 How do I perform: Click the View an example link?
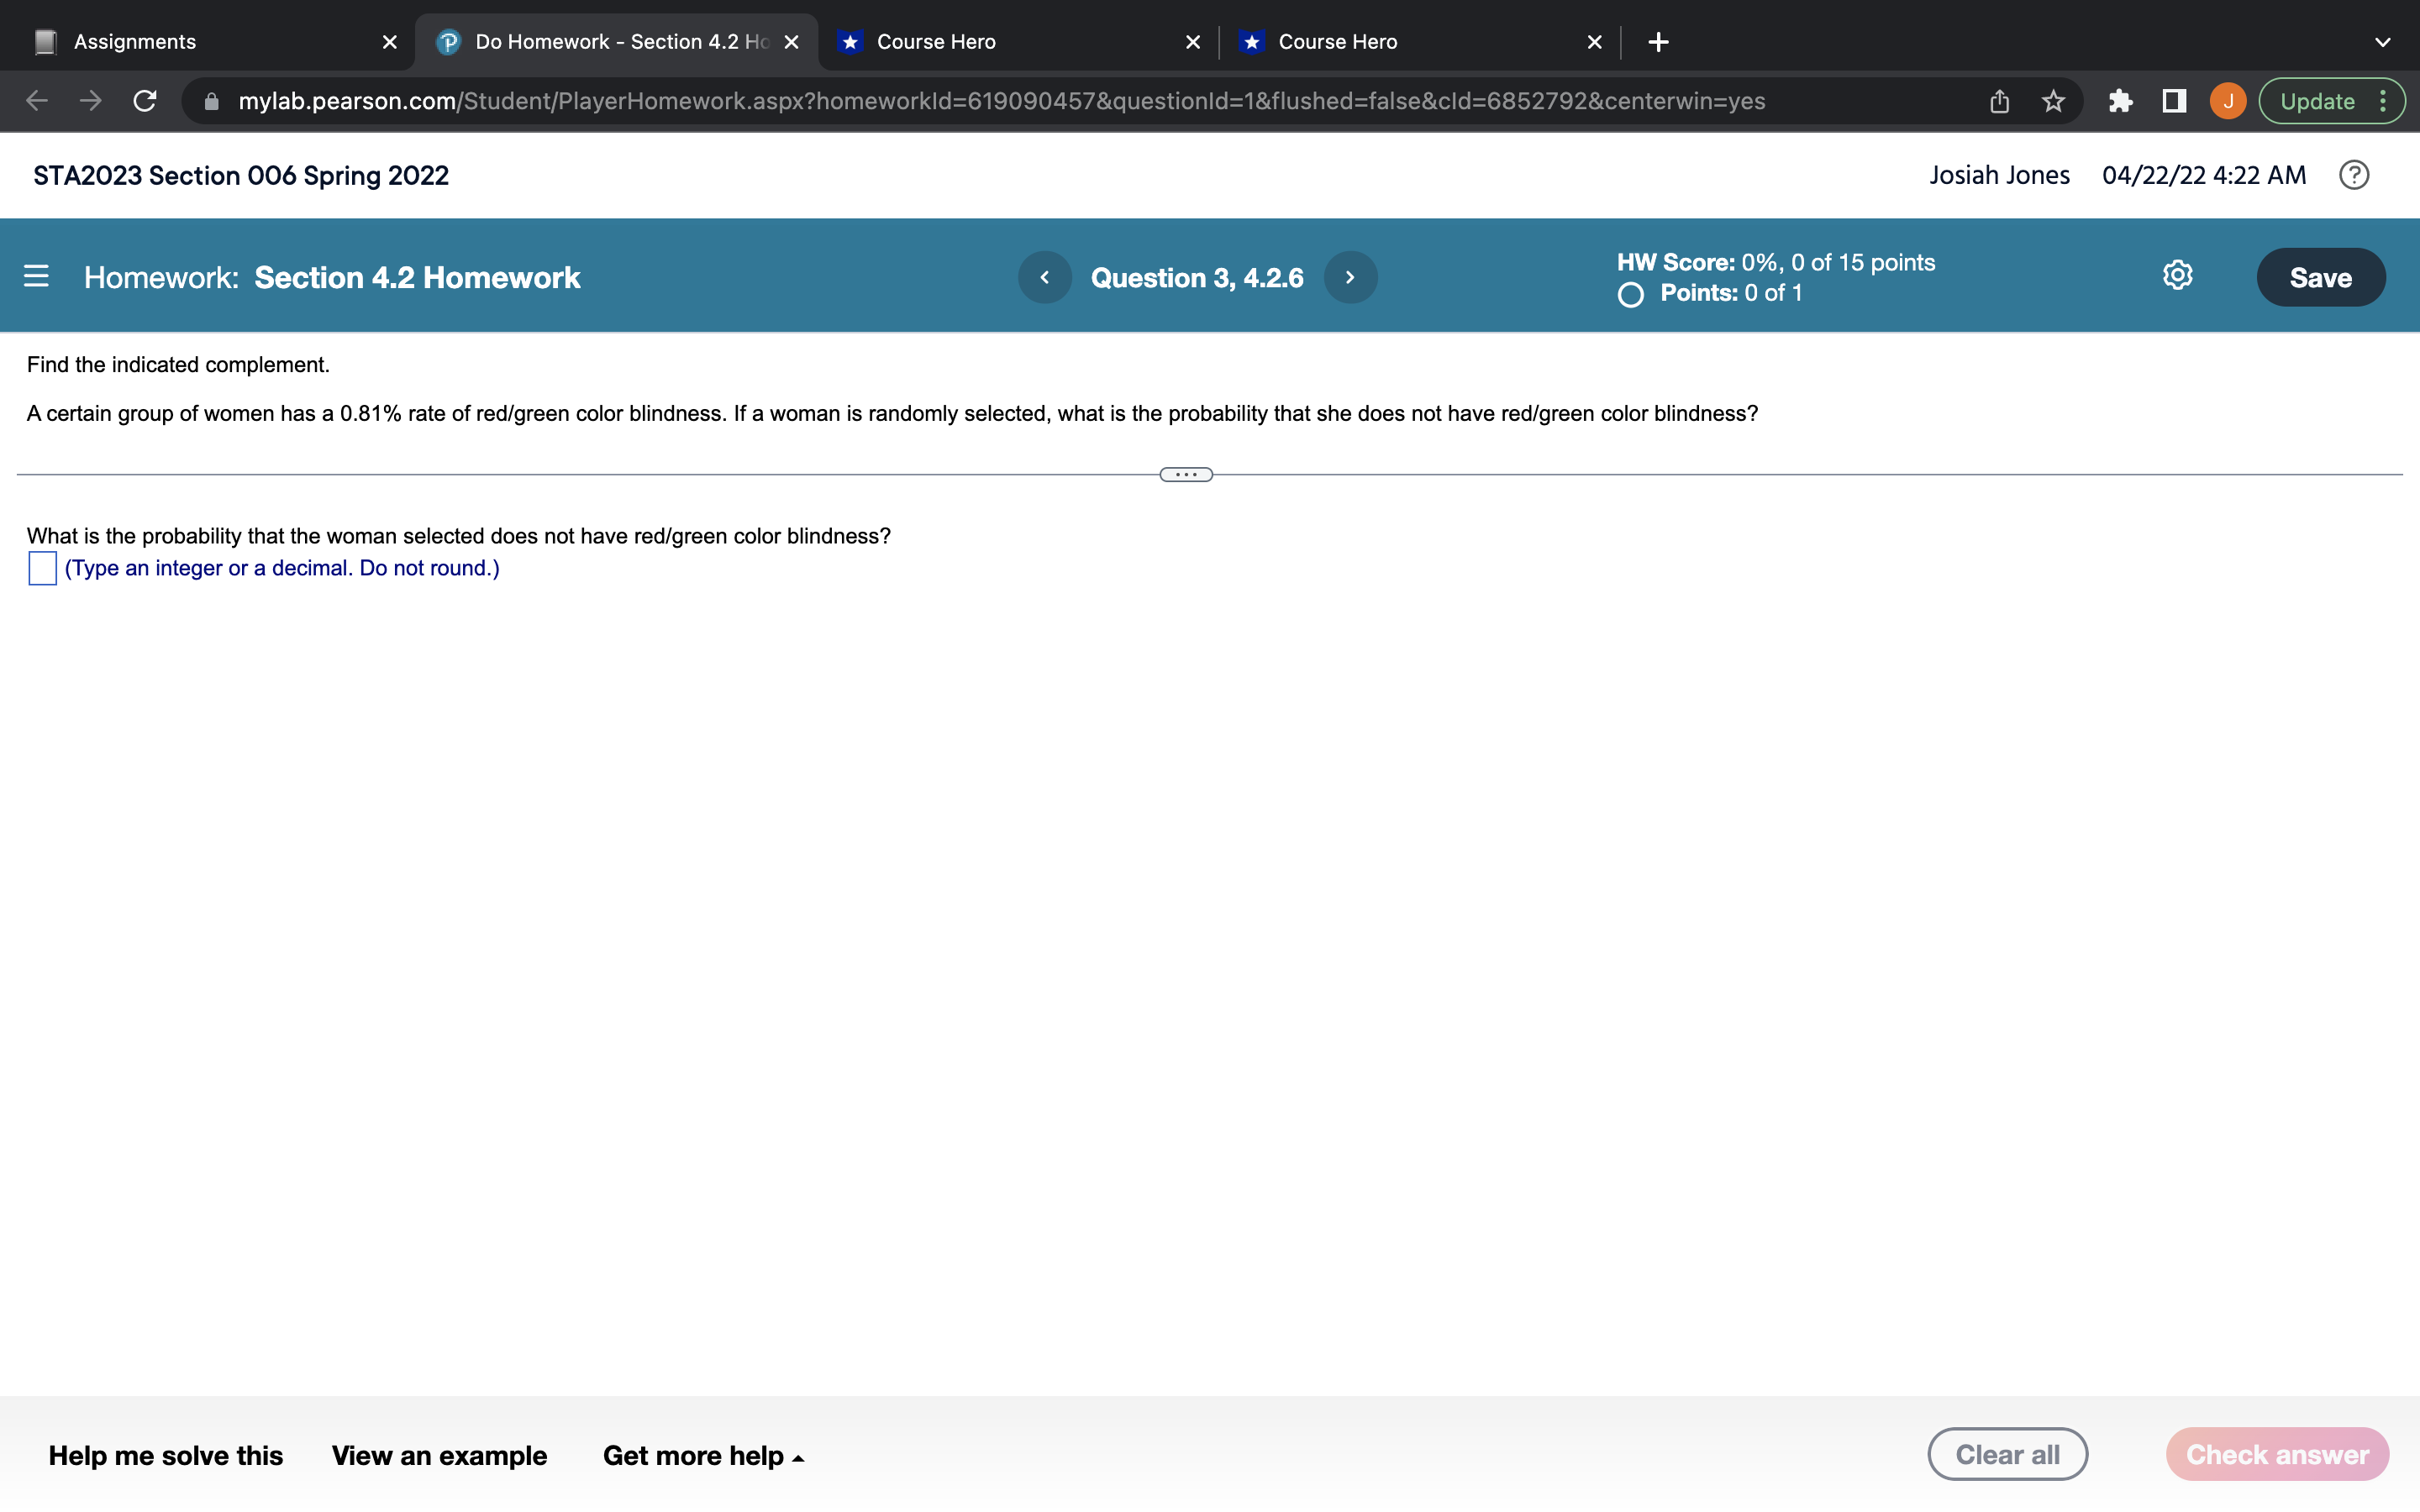[439, 1456]
